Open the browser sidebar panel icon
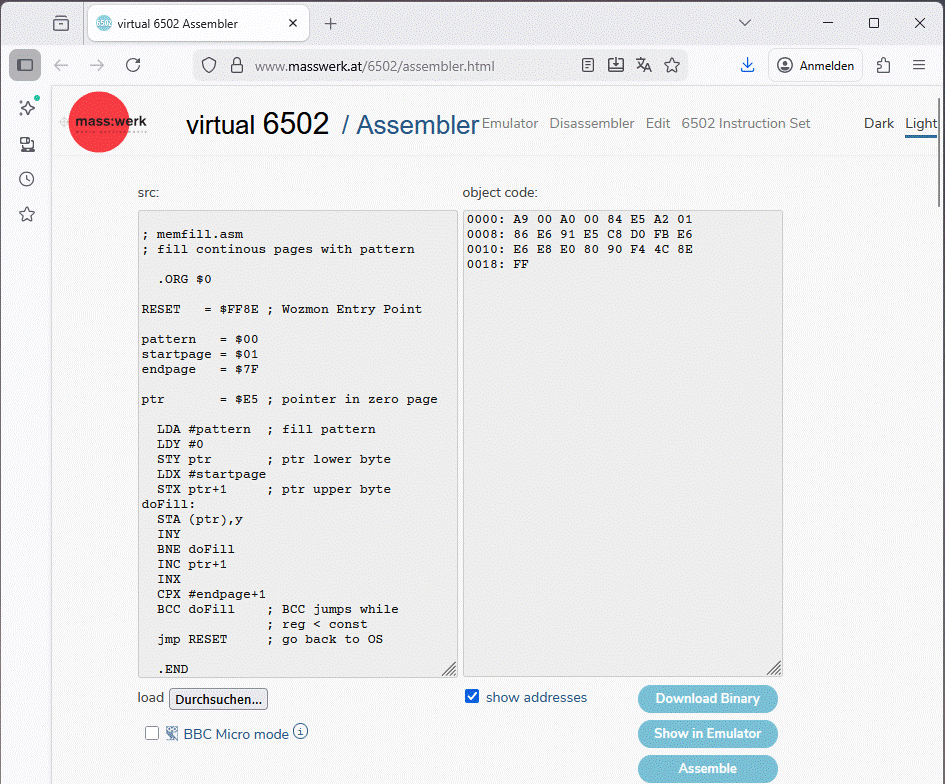 (x=26, y=65)
